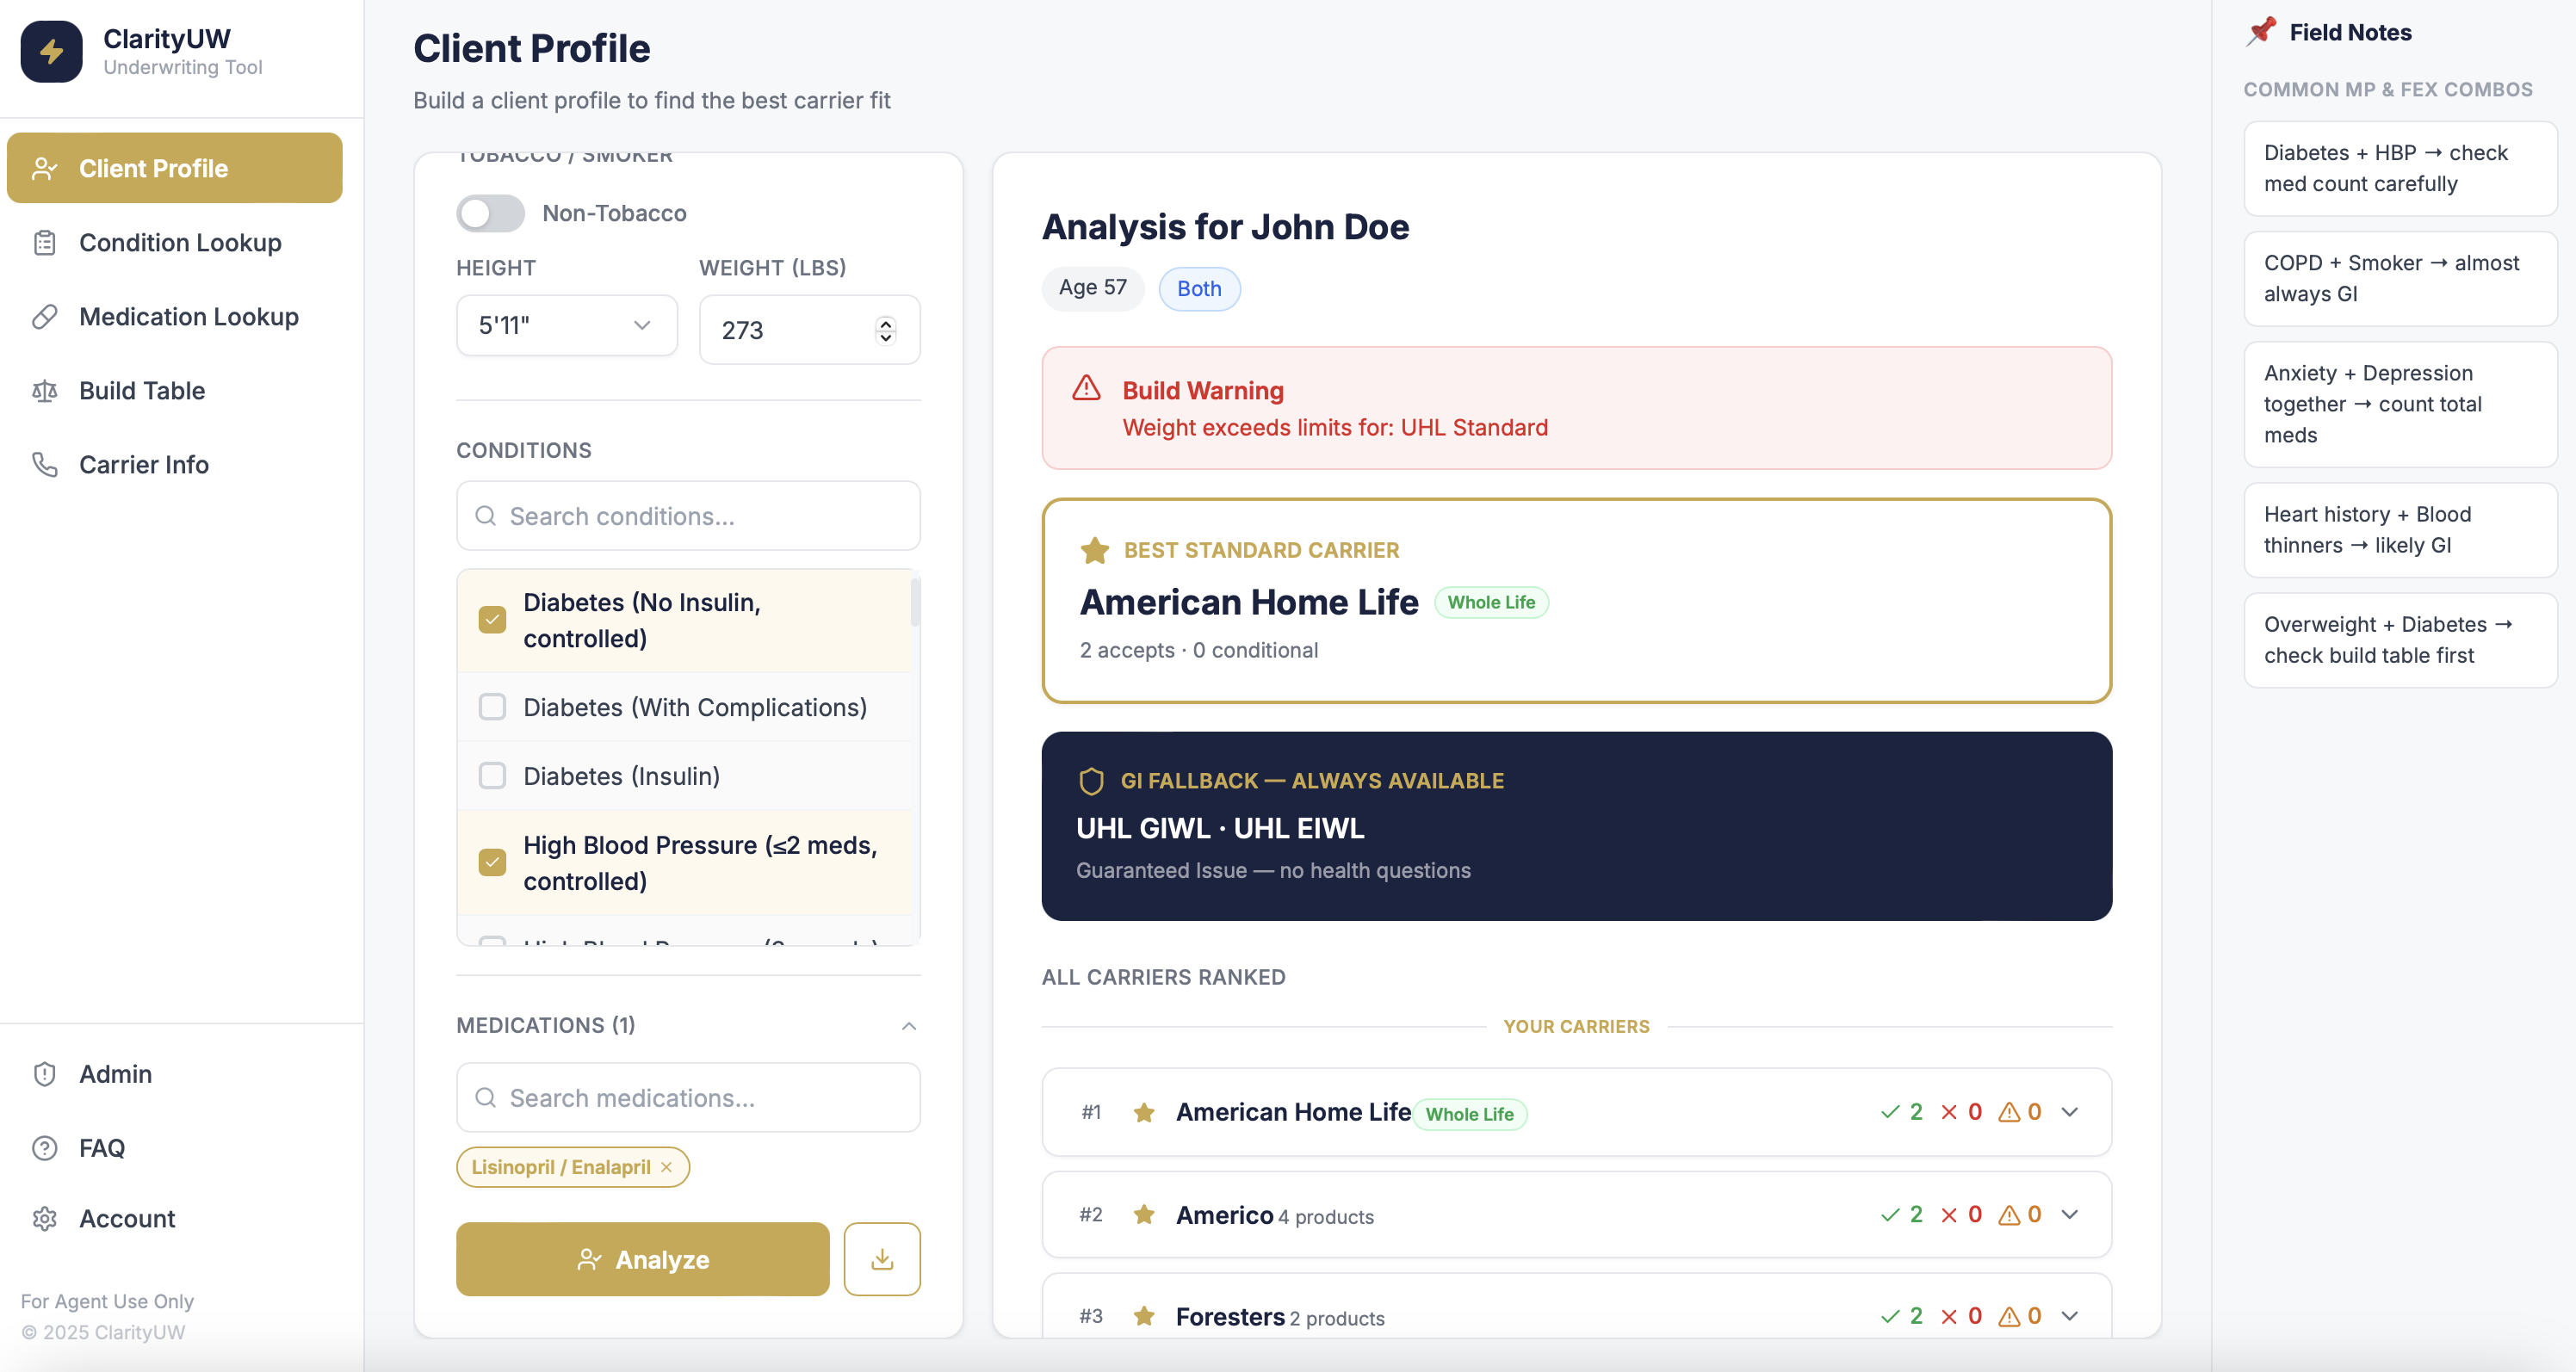Image resolution: width=2576 pixels, height=1372 pixels.
Task: Click the star icon on Americo row
Action: pyautogui.click(x=1144, y=1214)
